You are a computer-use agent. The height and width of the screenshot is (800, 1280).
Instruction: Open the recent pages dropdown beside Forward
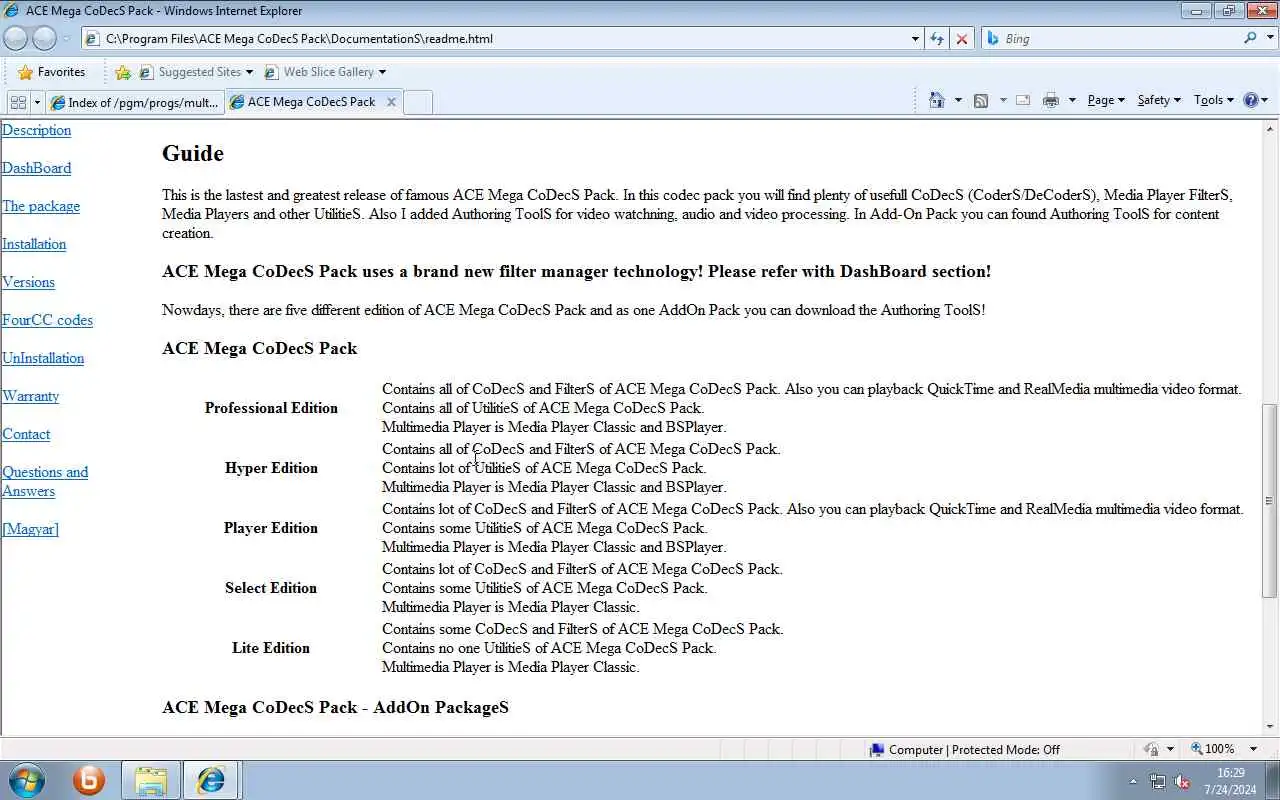pos(67,39)
